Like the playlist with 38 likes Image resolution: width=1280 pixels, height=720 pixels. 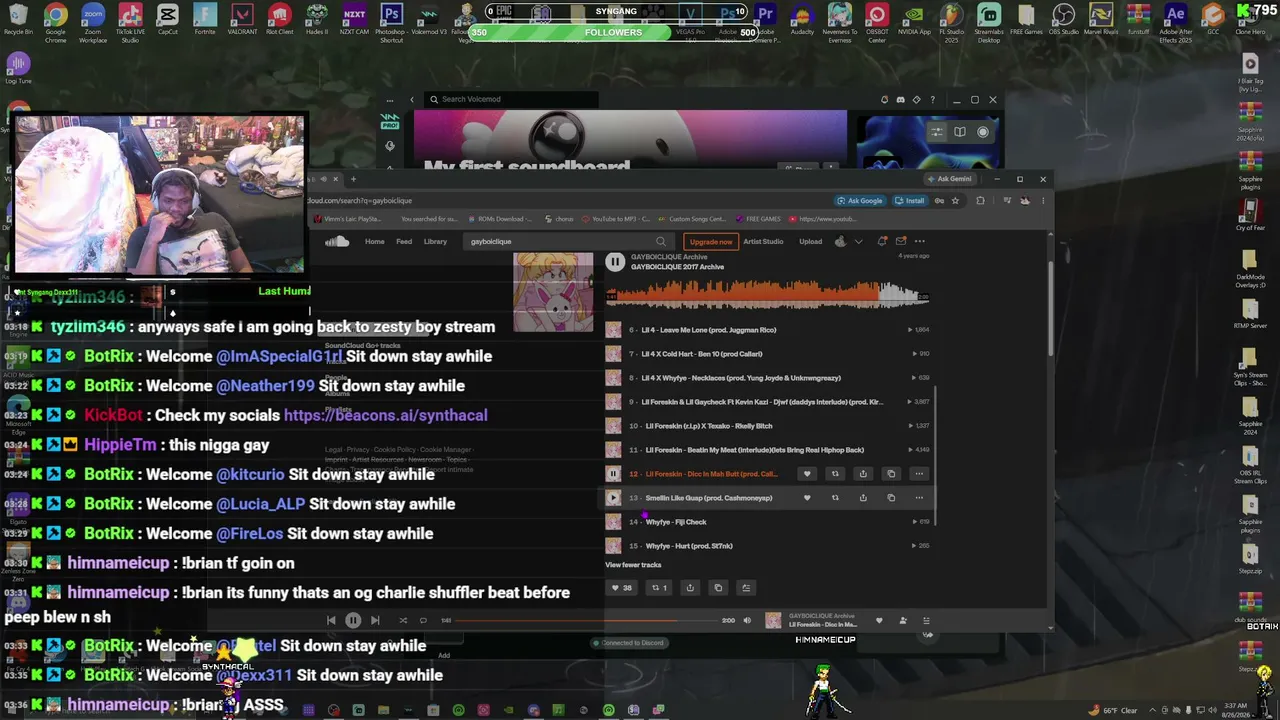(x=621, y=588)
